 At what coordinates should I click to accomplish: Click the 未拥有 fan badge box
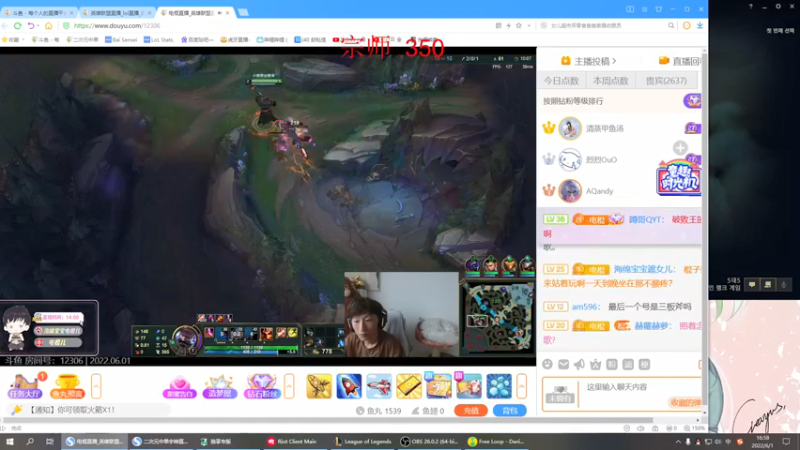(560, 393)
